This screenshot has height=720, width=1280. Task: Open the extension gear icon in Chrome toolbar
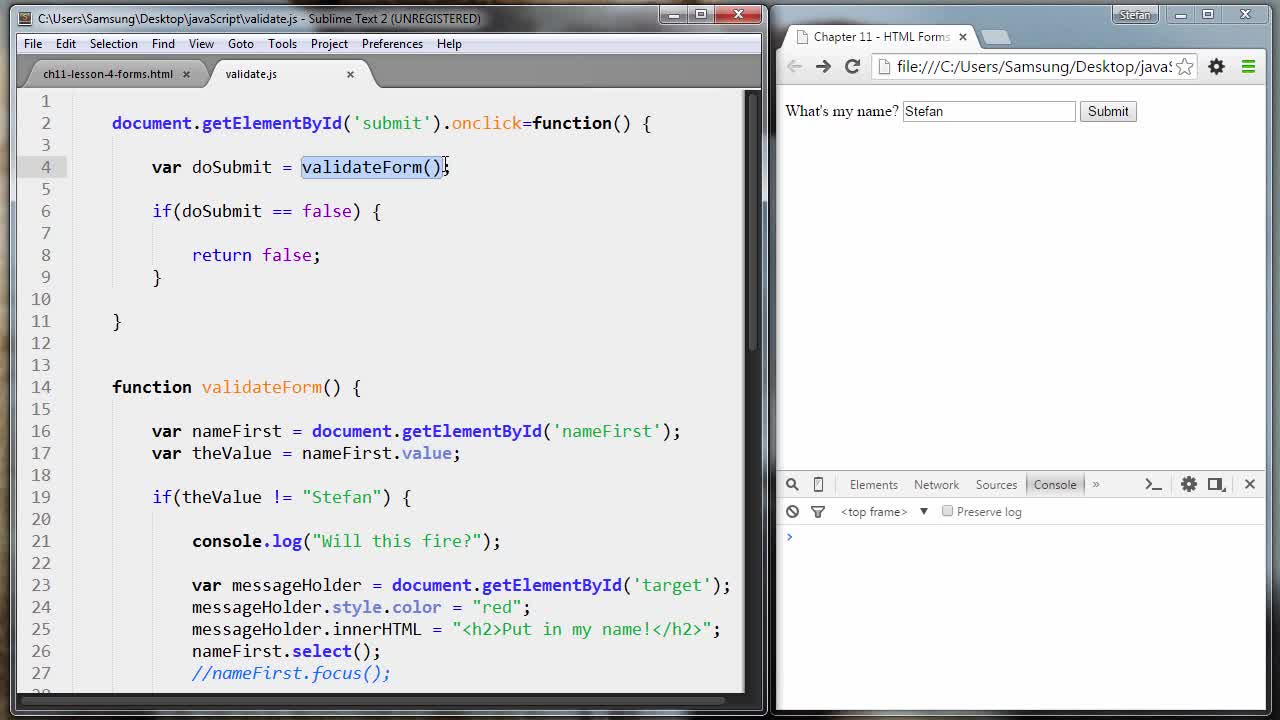click(x=1216, y=66)
